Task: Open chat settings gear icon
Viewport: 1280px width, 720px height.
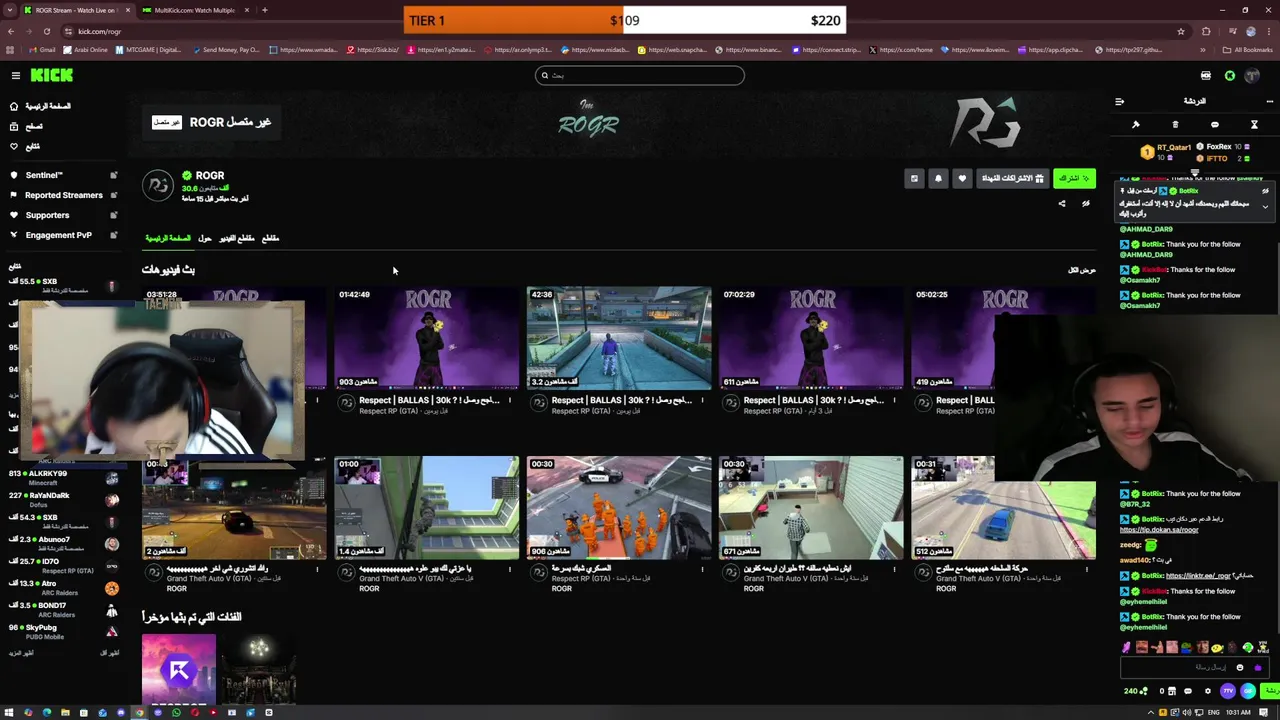Action: (1207, 691)
